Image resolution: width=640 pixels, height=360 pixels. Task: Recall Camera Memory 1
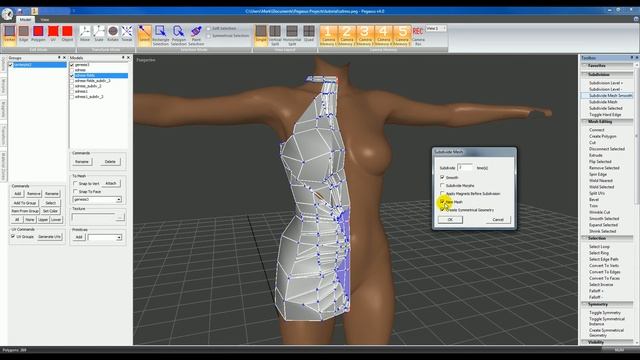[328, 35]
